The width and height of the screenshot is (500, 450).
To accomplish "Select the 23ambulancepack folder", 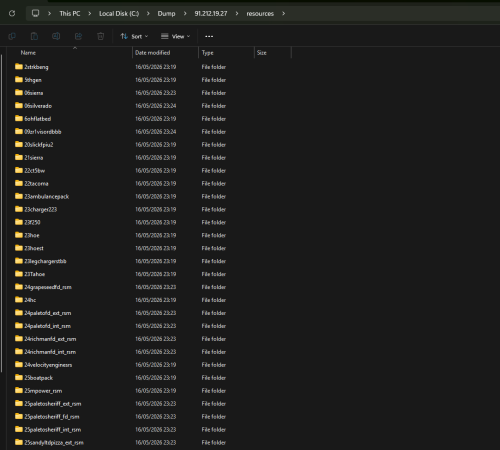I will point(46,196).
